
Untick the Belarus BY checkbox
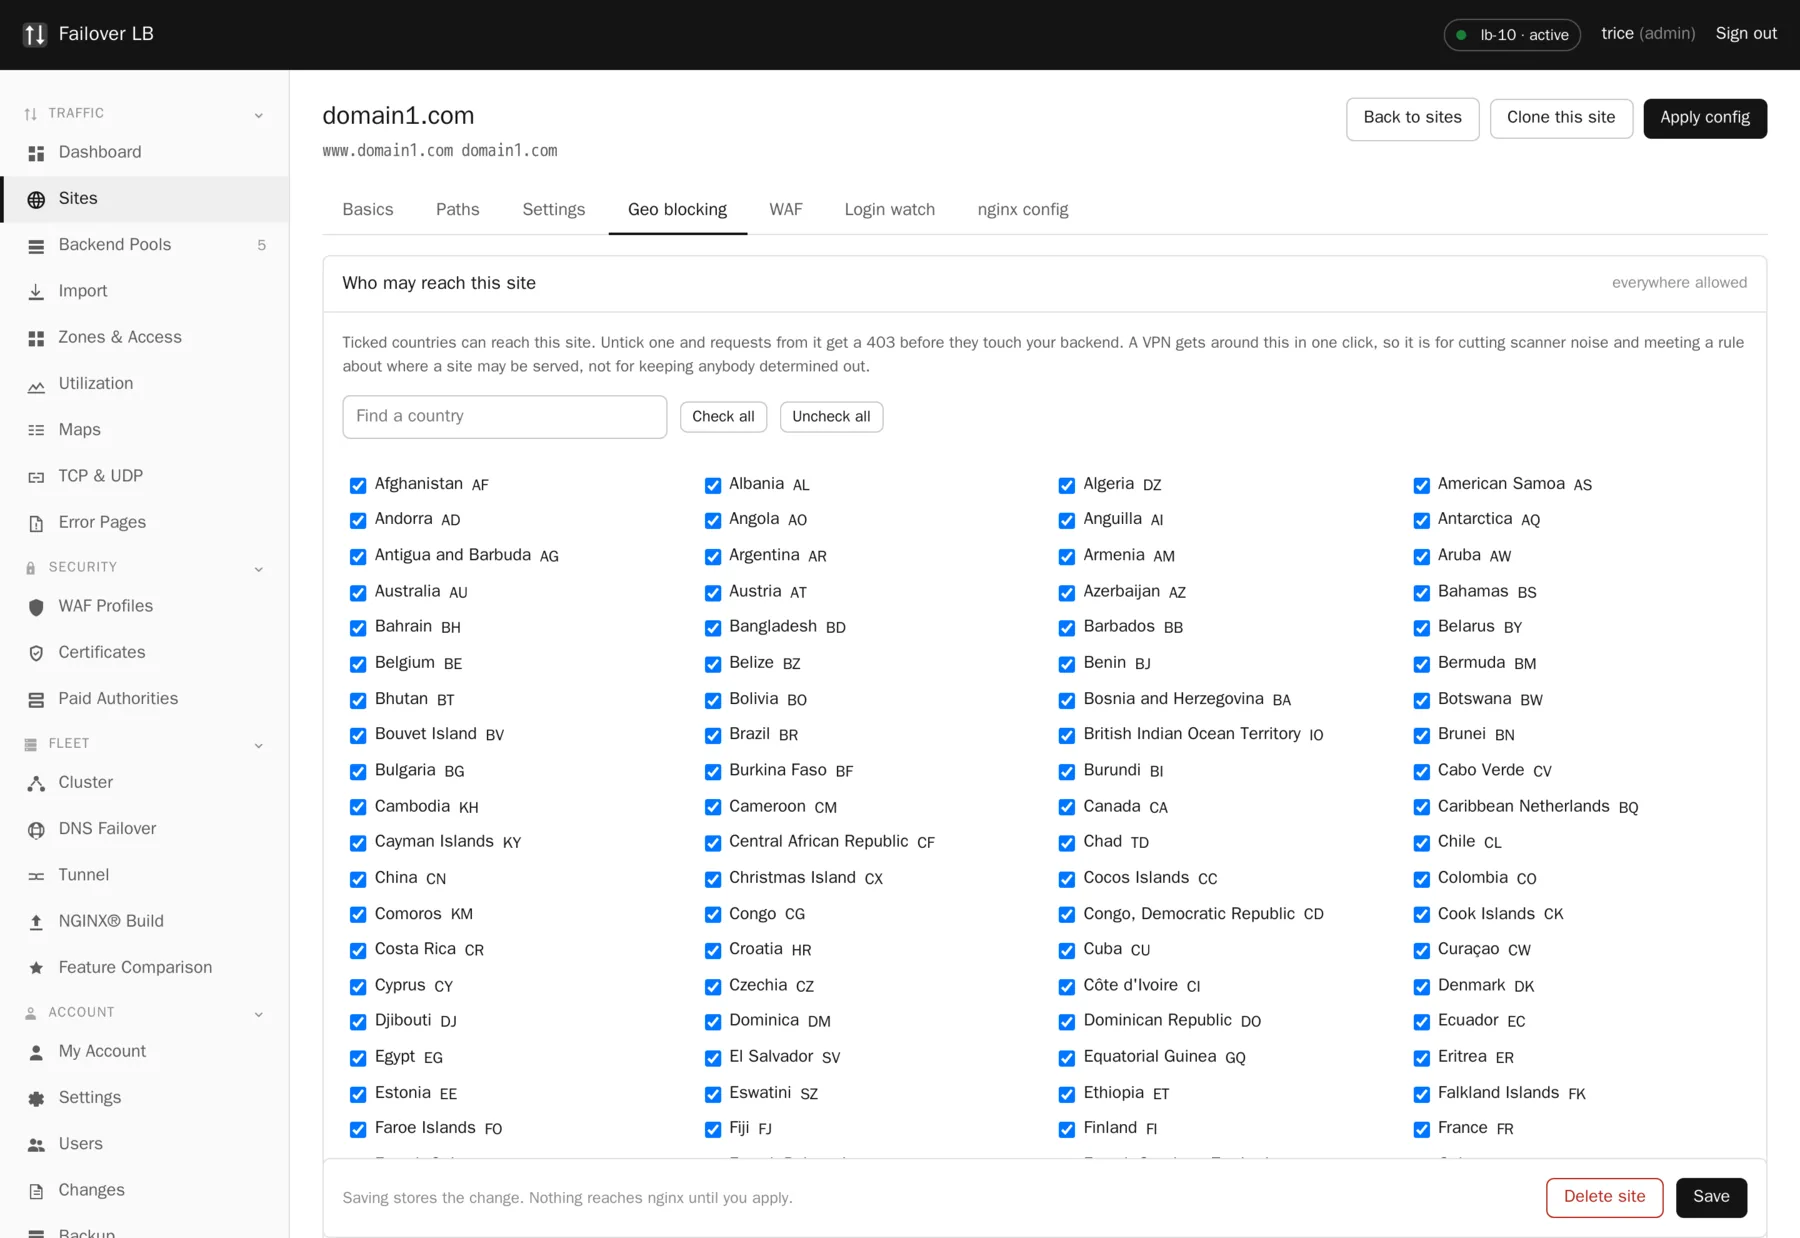tap(1421, 628)
